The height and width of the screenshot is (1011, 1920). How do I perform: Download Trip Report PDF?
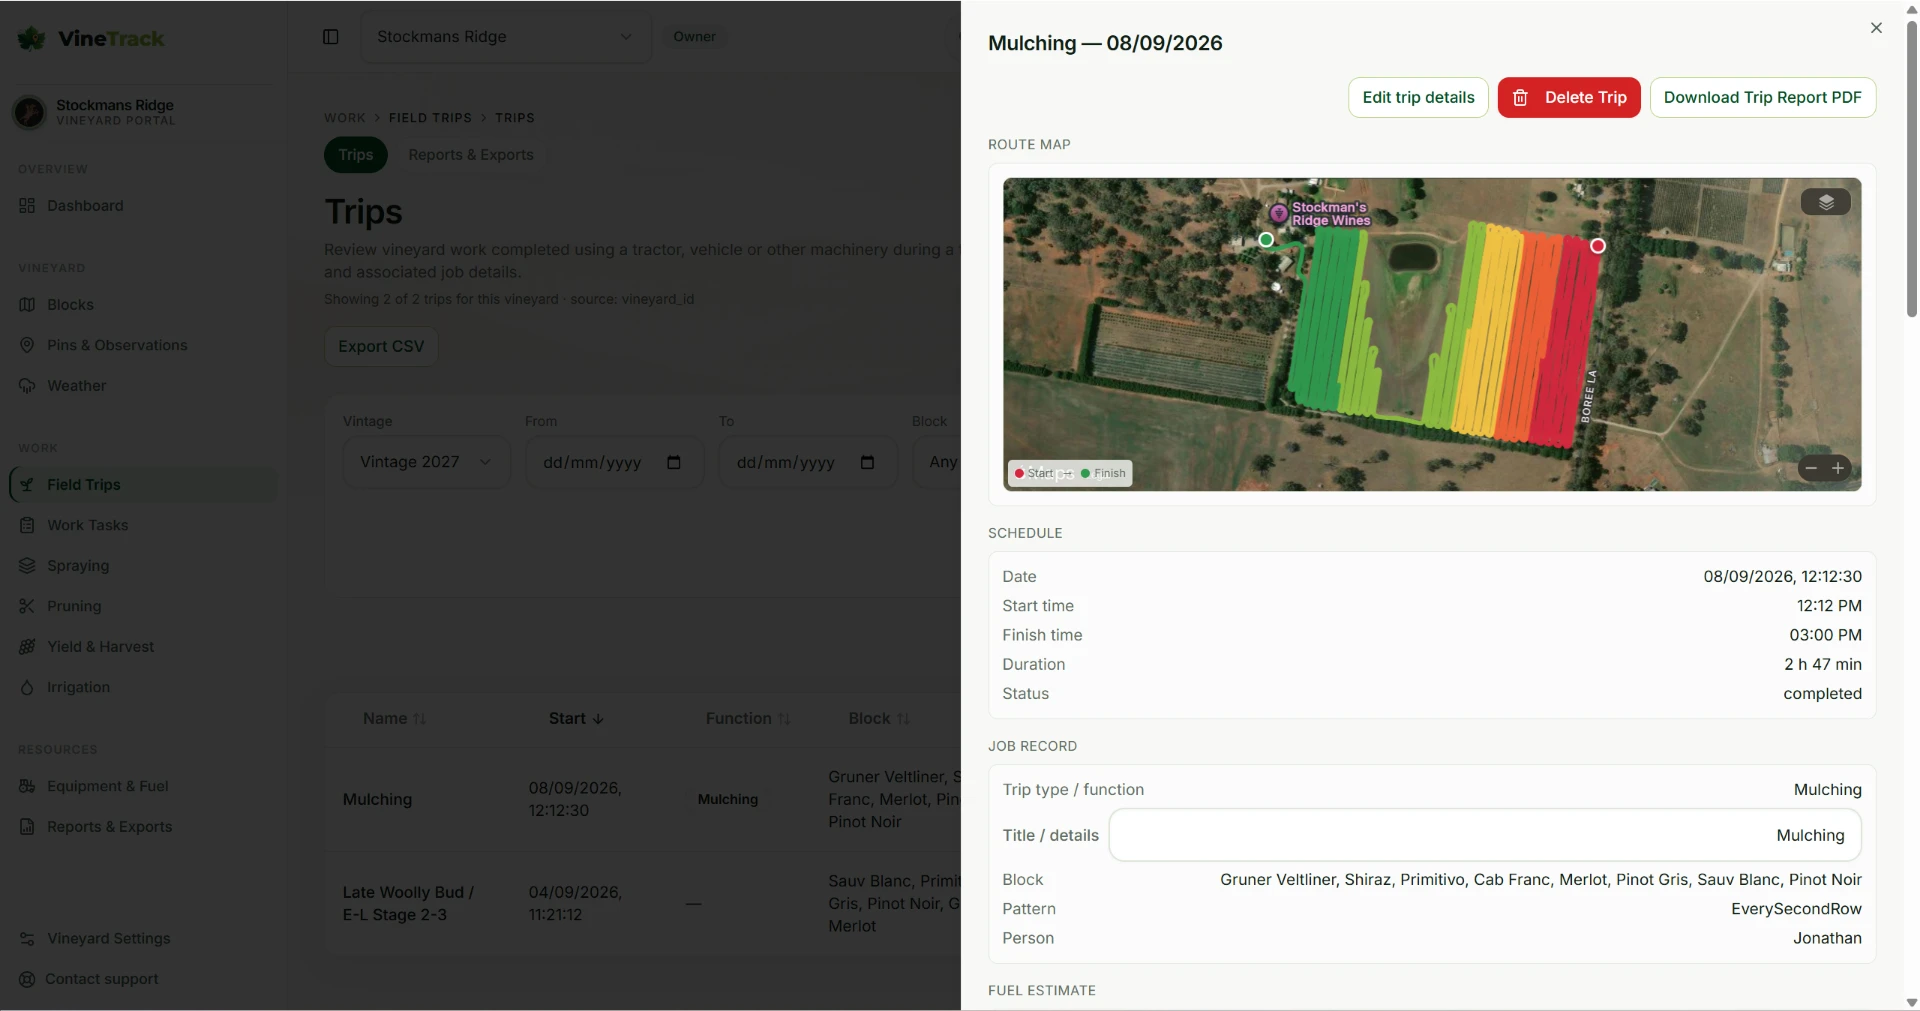click(x=1762, y=98)
